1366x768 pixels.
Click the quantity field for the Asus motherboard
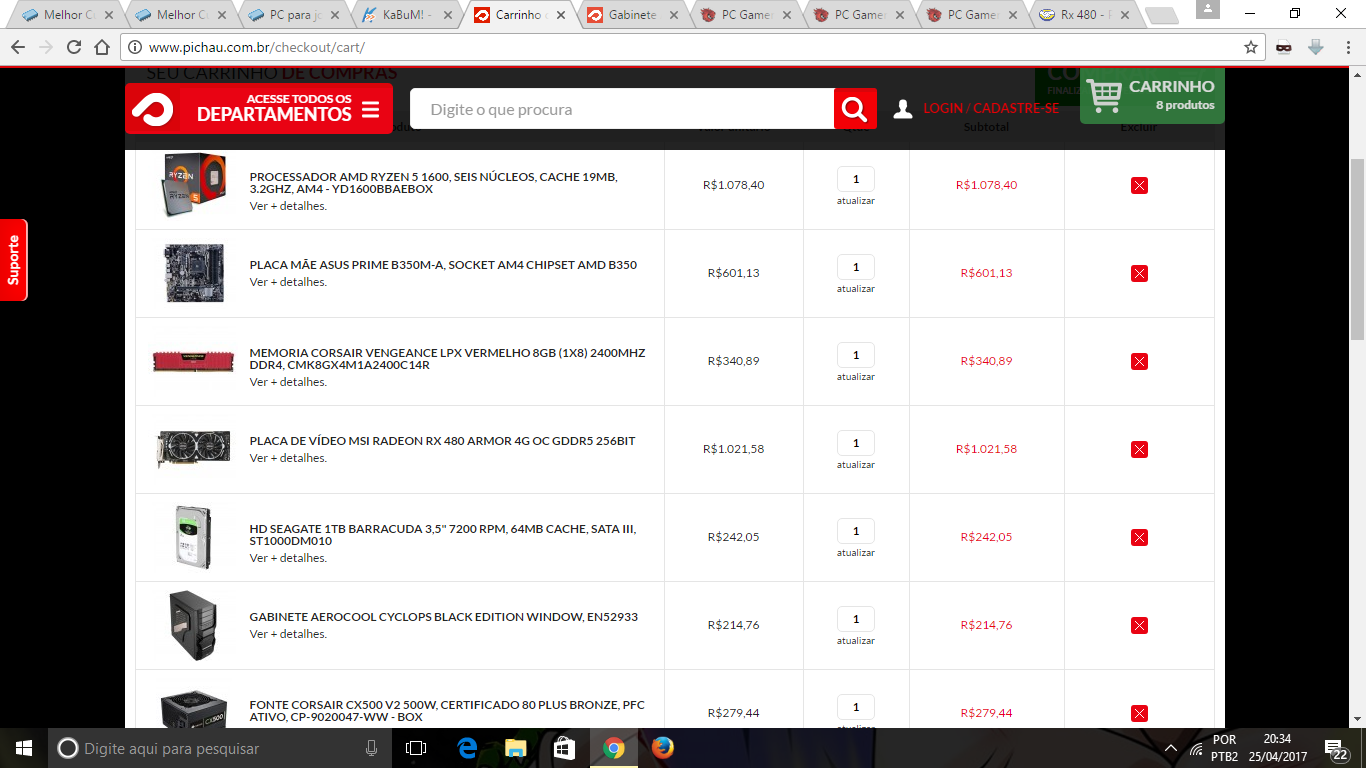point(856,267)
